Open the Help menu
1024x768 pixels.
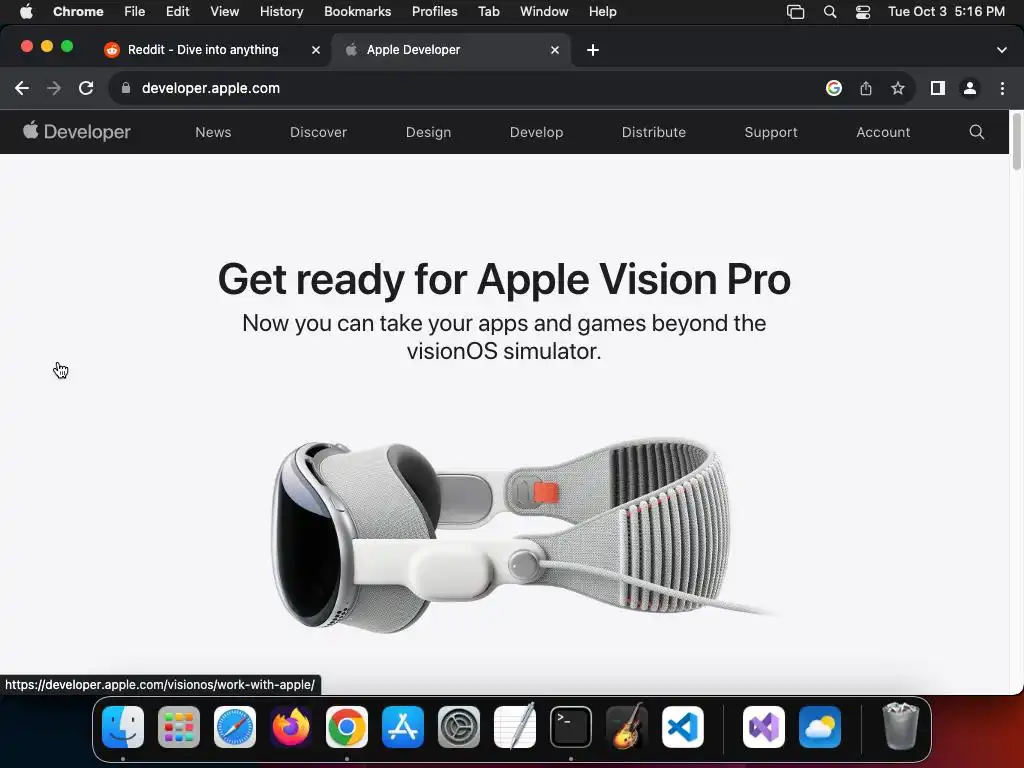603,12
